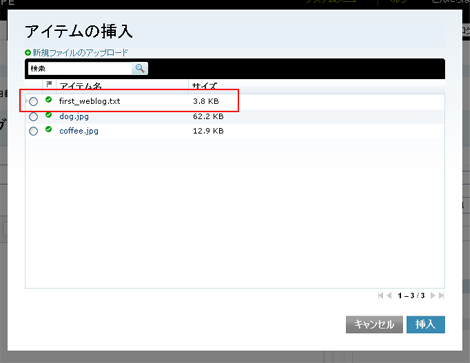The width and height of the screenshot is (470, 363).
Task: Click green plus icon for new file upload
Action: pyautogui.click(x=28, y=53)
